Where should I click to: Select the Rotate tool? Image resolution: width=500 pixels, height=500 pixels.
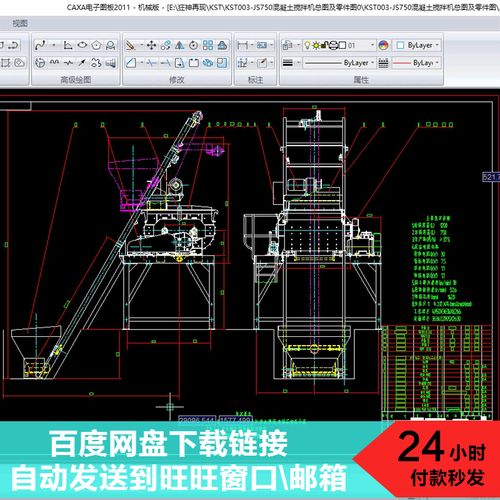click(194, 45)
